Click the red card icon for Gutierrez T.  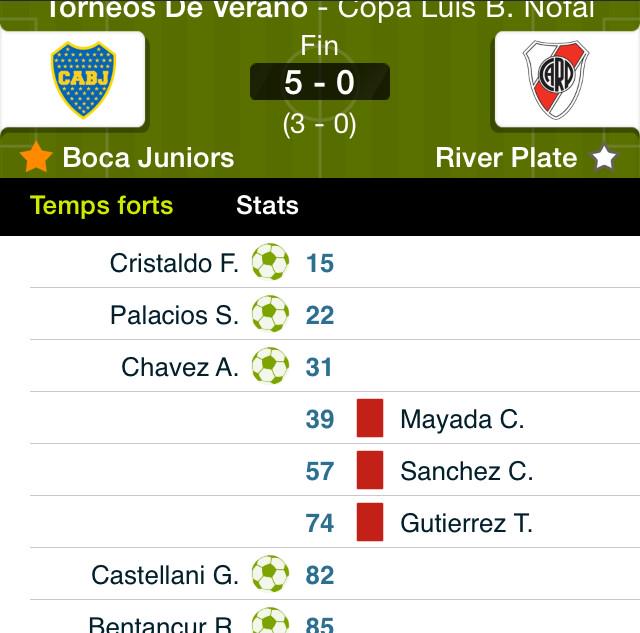[x=370, y=522]
